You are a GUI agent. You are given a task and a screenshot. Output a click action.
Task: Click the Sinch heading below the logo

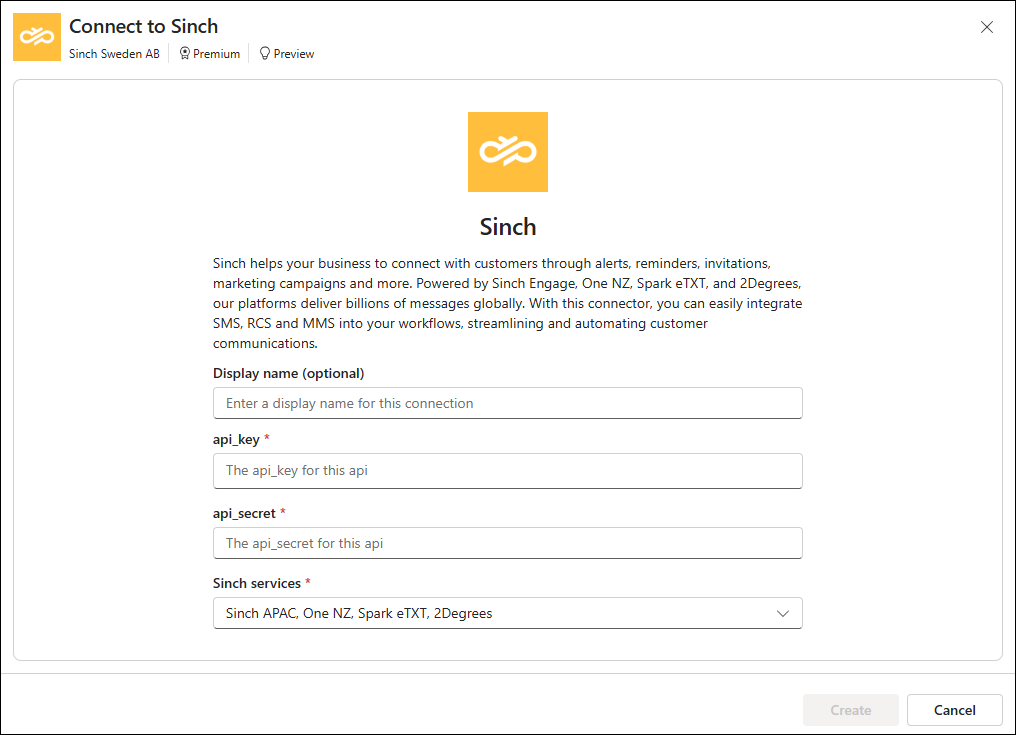tap(508, 227)
